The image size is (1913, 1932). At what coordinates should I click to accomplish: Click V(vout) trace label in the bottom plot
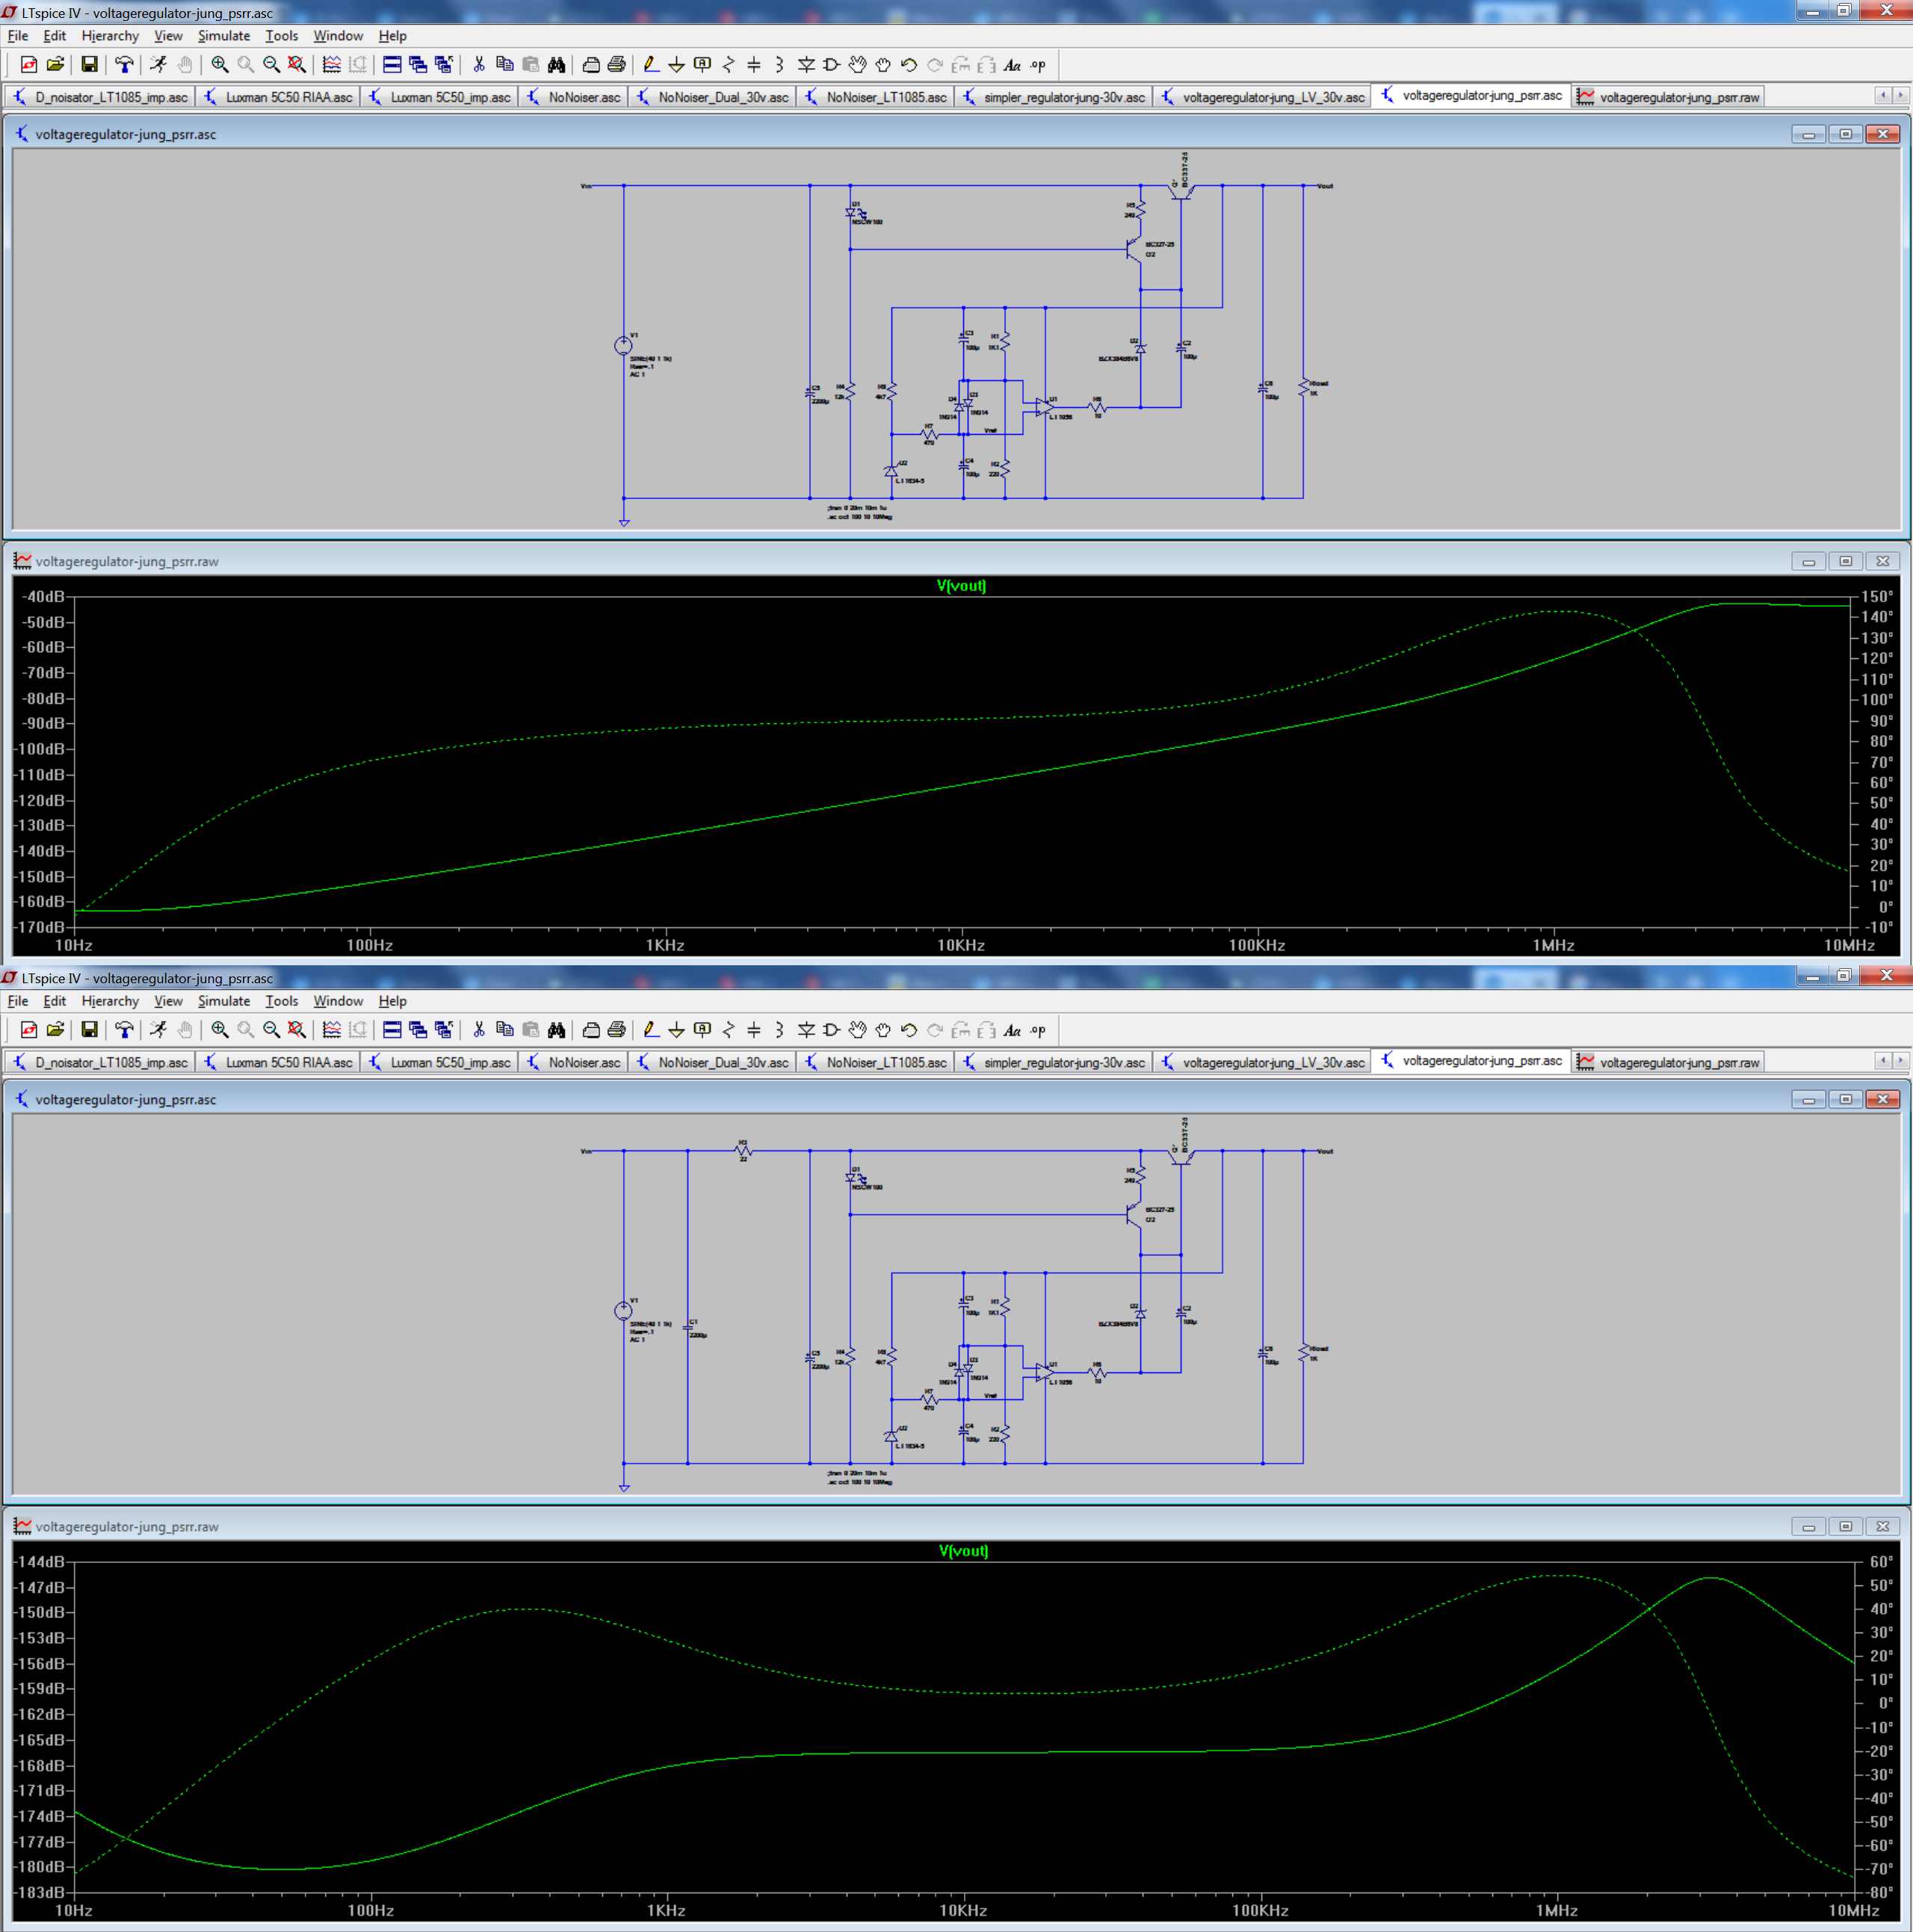click(963, 1551)
